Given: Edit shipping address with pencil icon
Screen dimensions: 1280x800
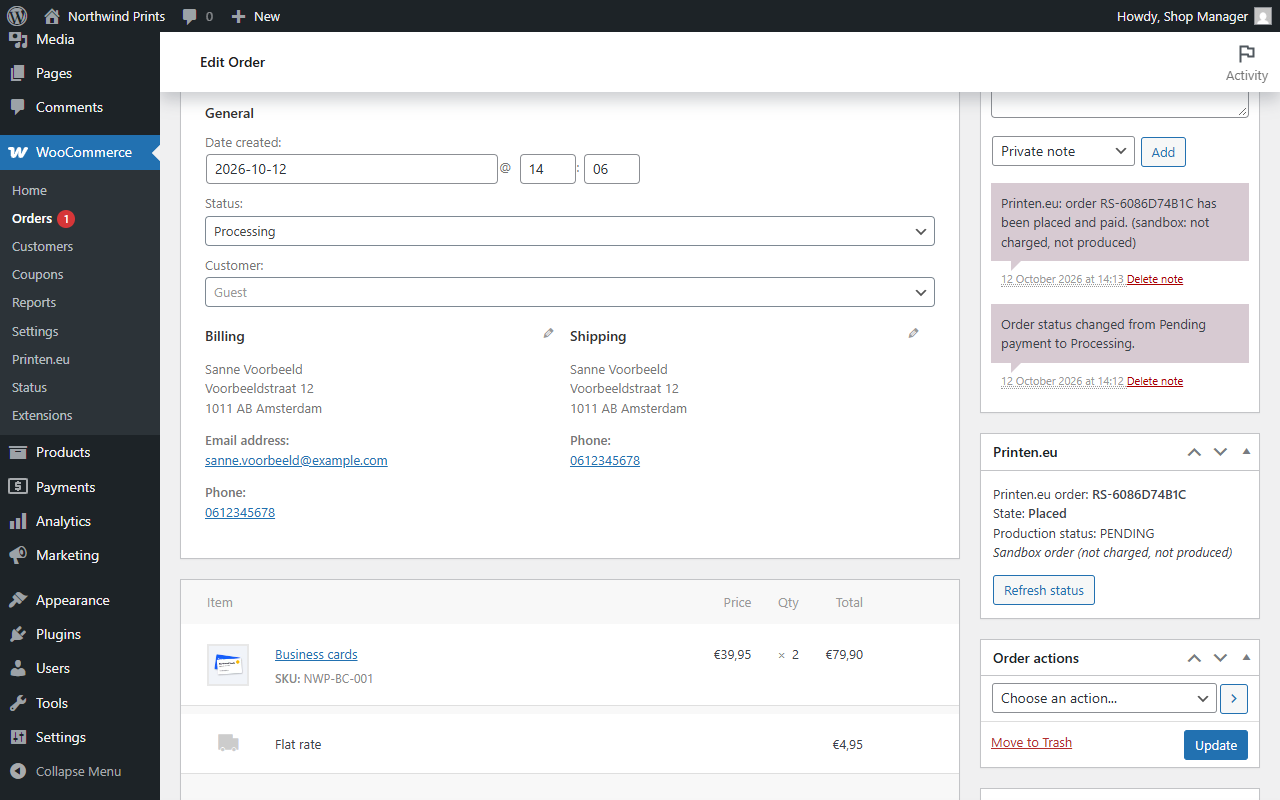Looking at the screenshot, I should (913, 333).
